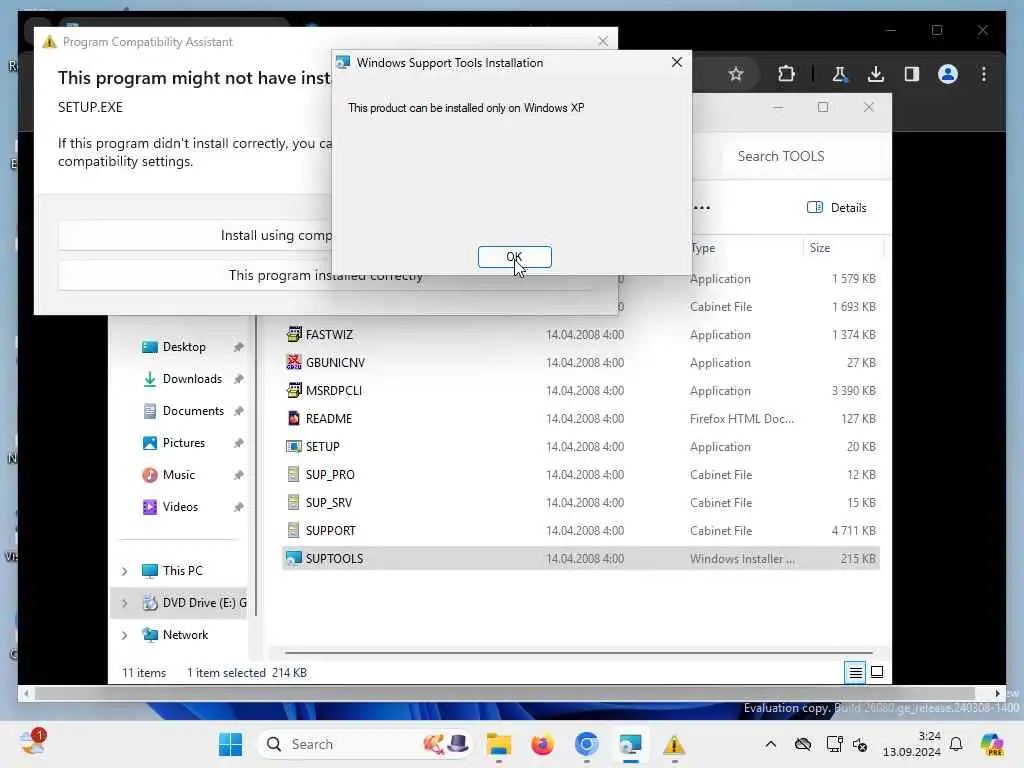Select the SUPTOOLS installer file icon
Image resolution: width=1024 pixels, height=768 pixels.
294,558
